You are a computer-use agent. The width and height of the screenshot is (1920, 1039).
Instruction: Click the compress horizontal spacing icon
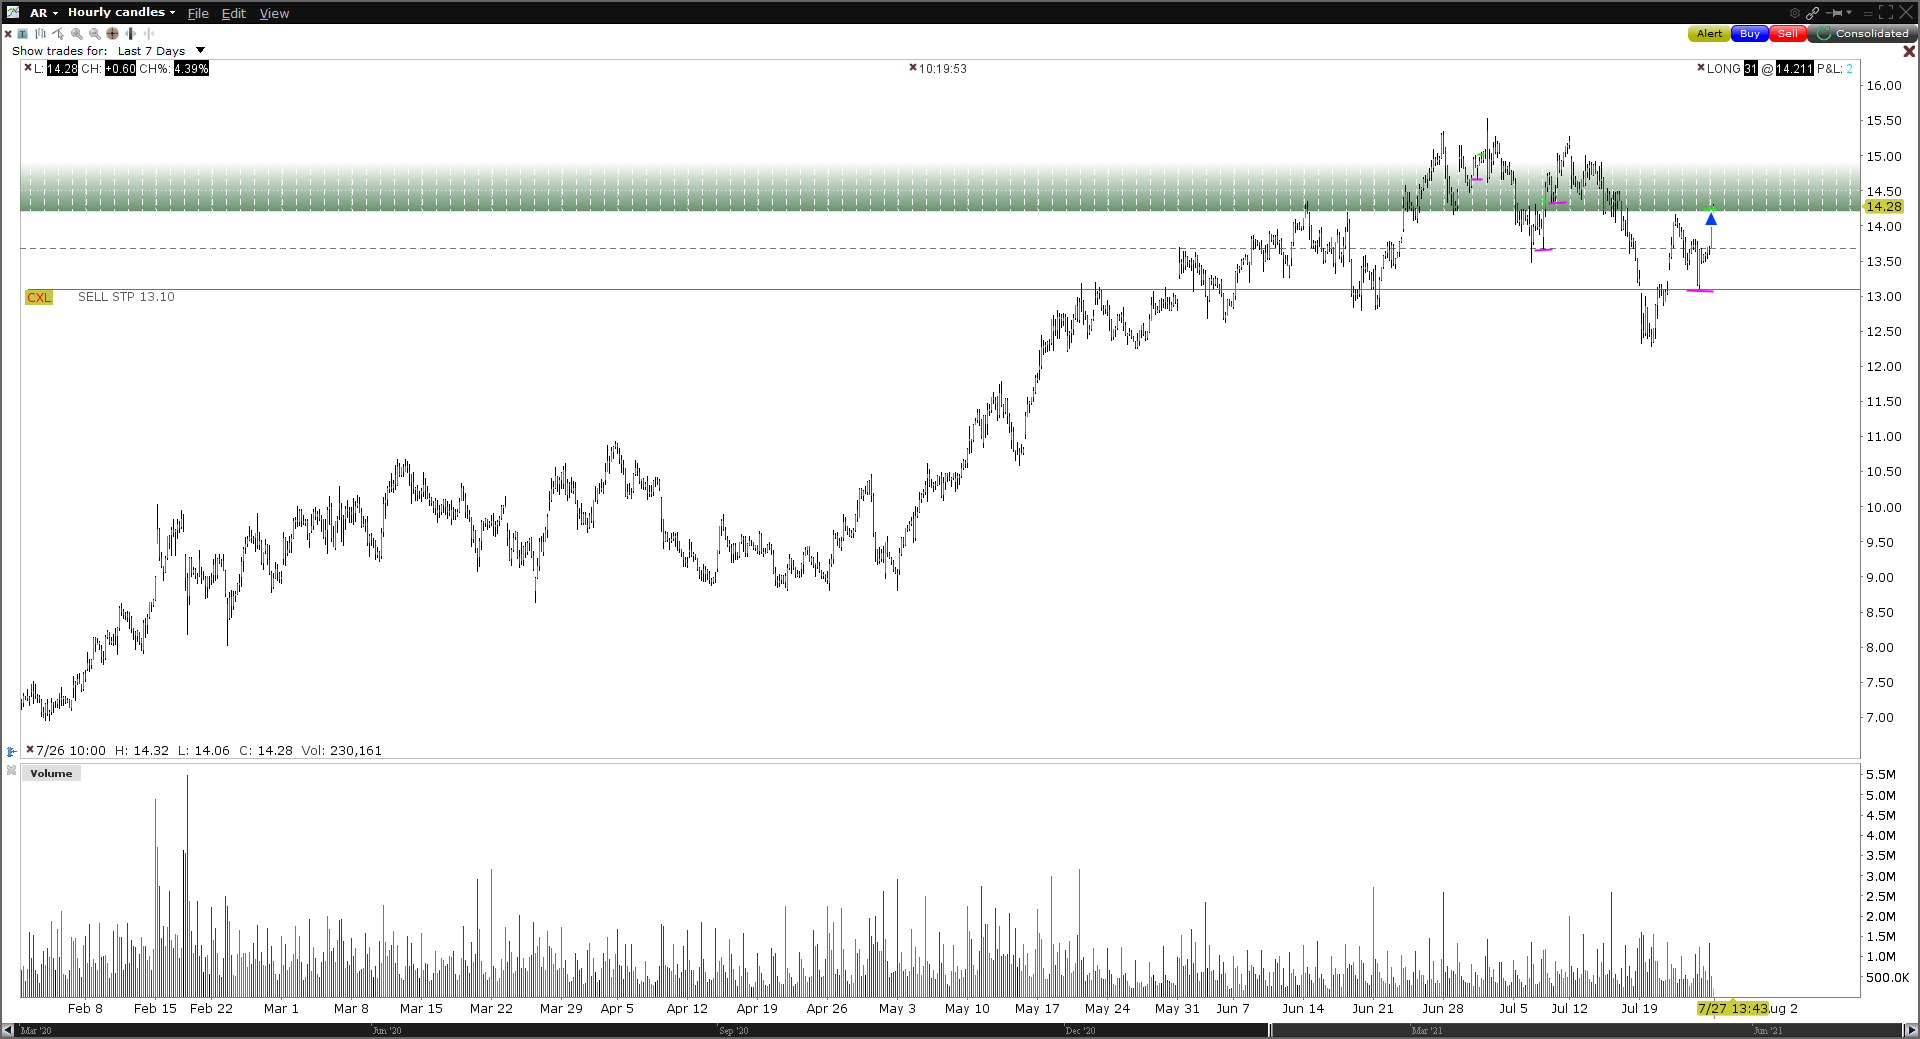coord(149,34)
